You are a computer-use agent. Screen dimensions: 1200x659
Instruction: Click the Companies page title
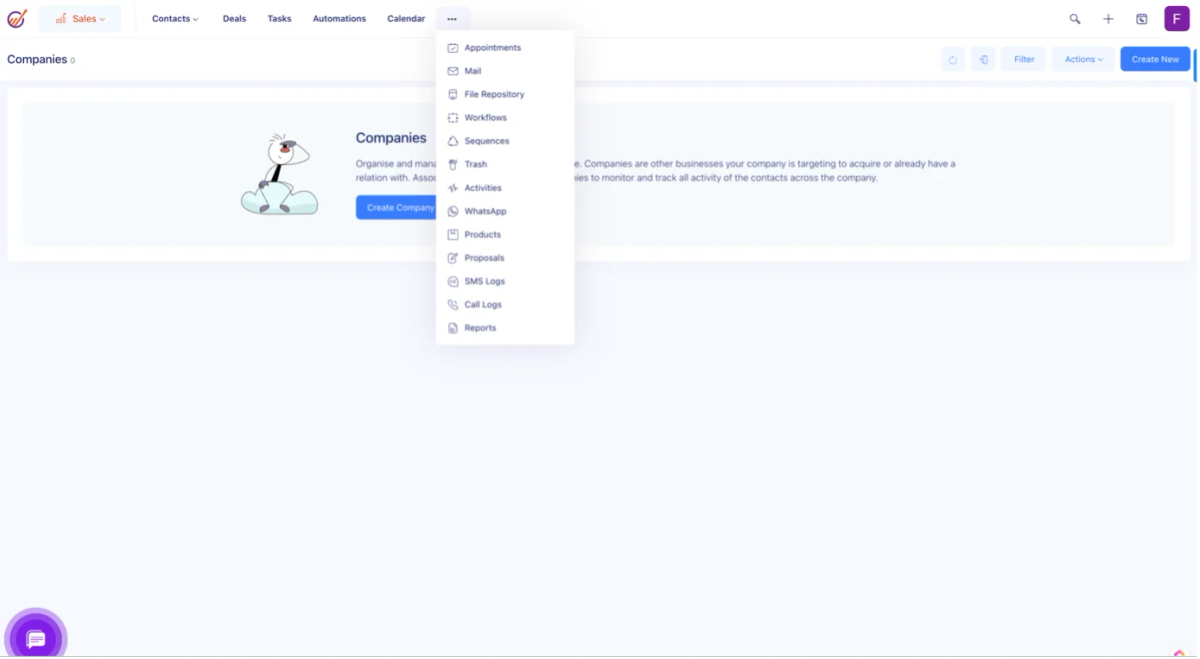point(37,59)
